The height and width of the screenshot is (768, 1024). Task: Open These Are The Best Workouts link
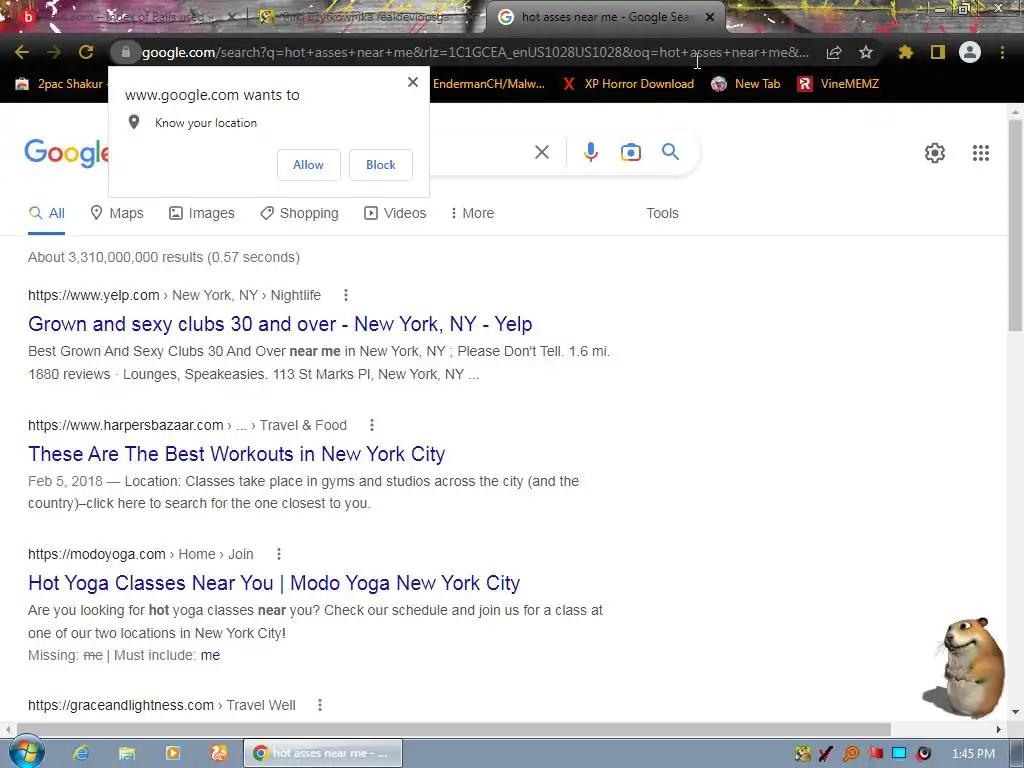[236, 454]
